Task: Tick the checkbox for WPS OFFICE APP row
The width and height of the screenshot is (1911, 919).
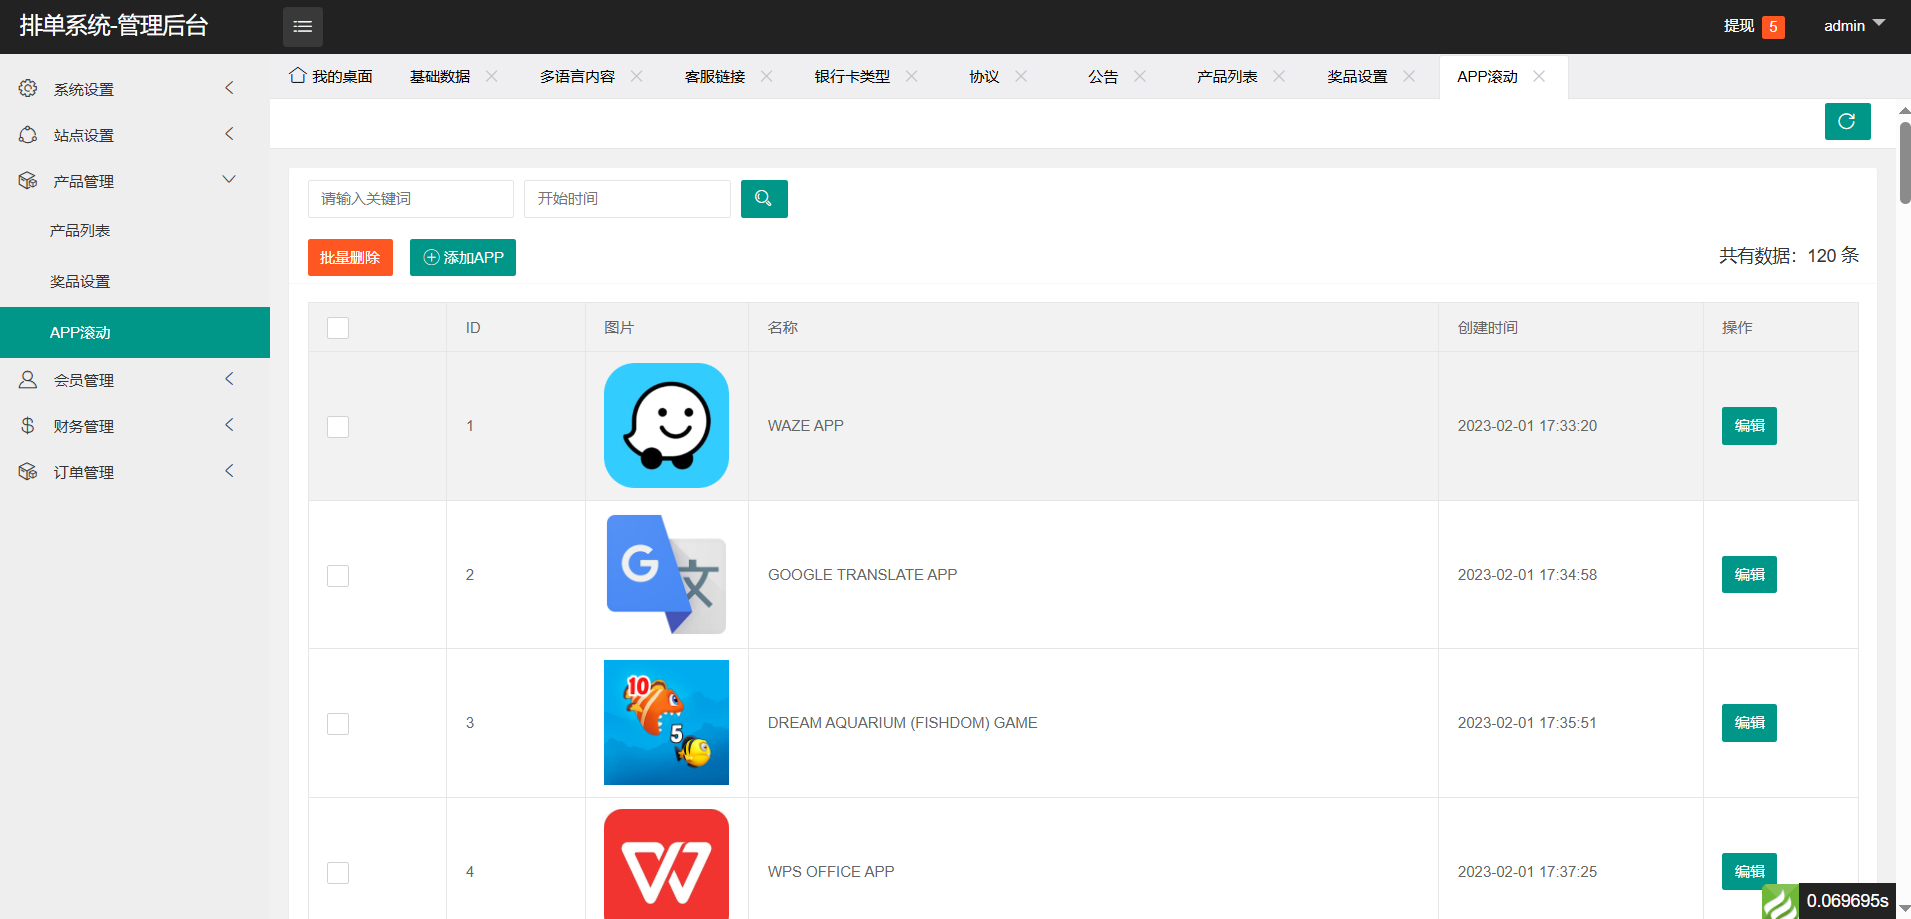Action: pos(338,873)
